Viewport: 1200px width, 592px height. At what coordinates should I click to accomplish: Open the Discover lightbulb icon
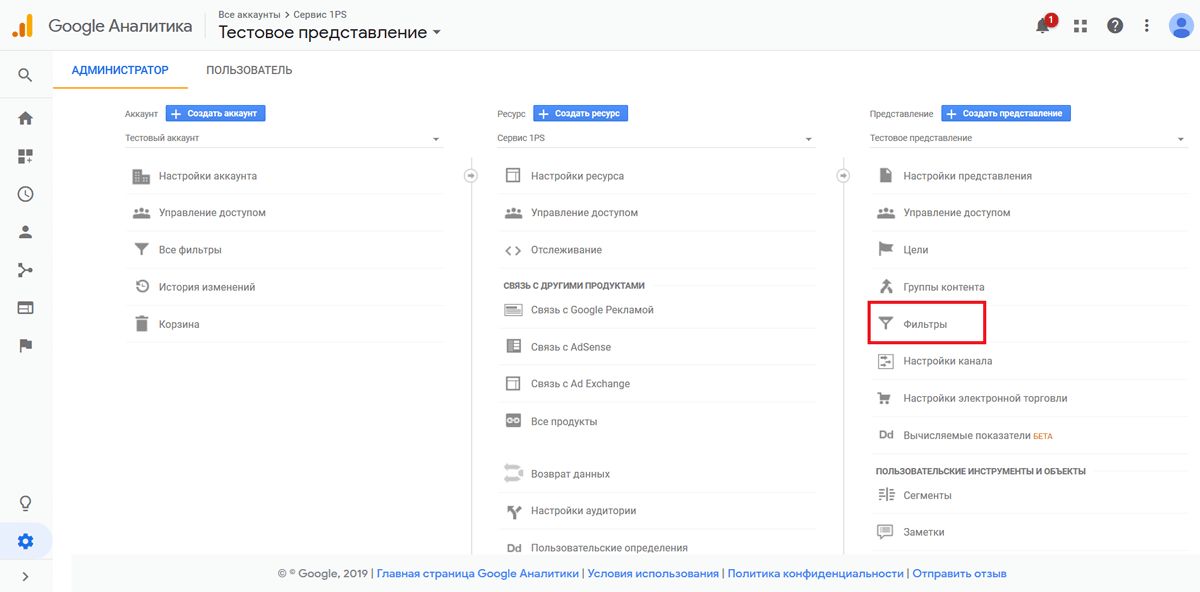pos(25,503)
